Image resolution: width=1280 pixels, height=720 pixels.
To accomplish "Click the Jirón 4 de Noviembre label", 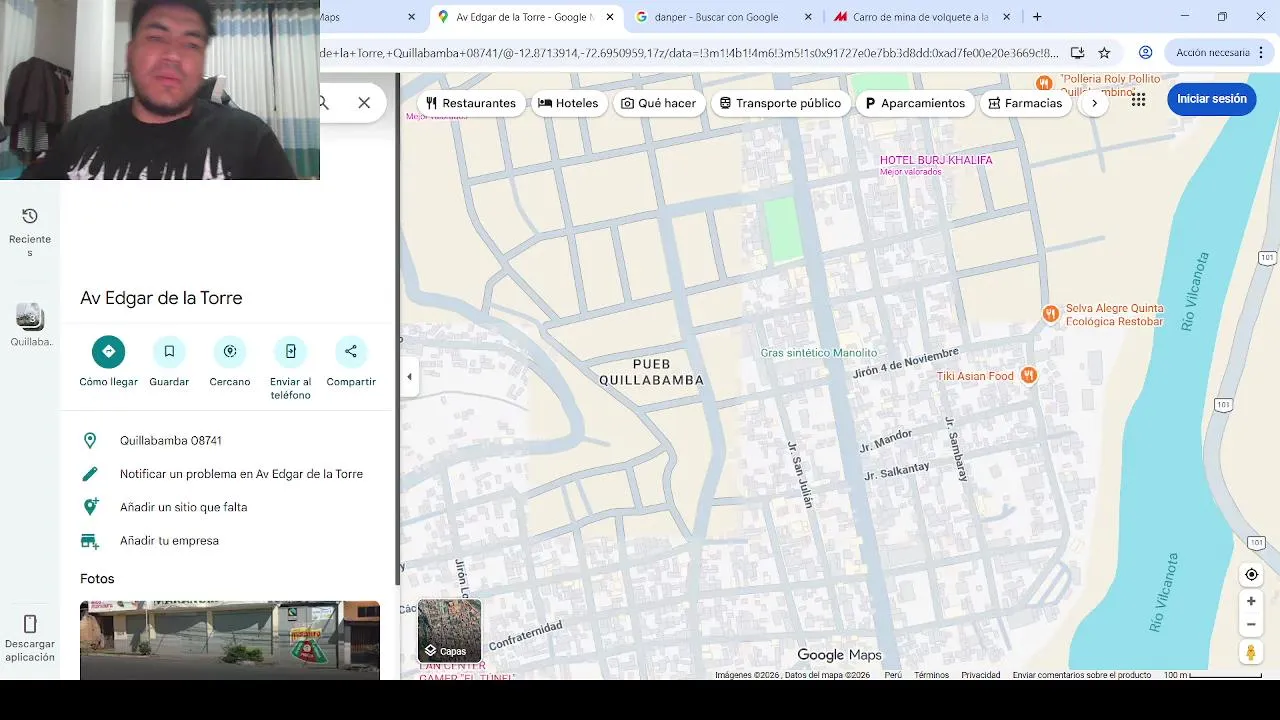I will coord(906,362).
